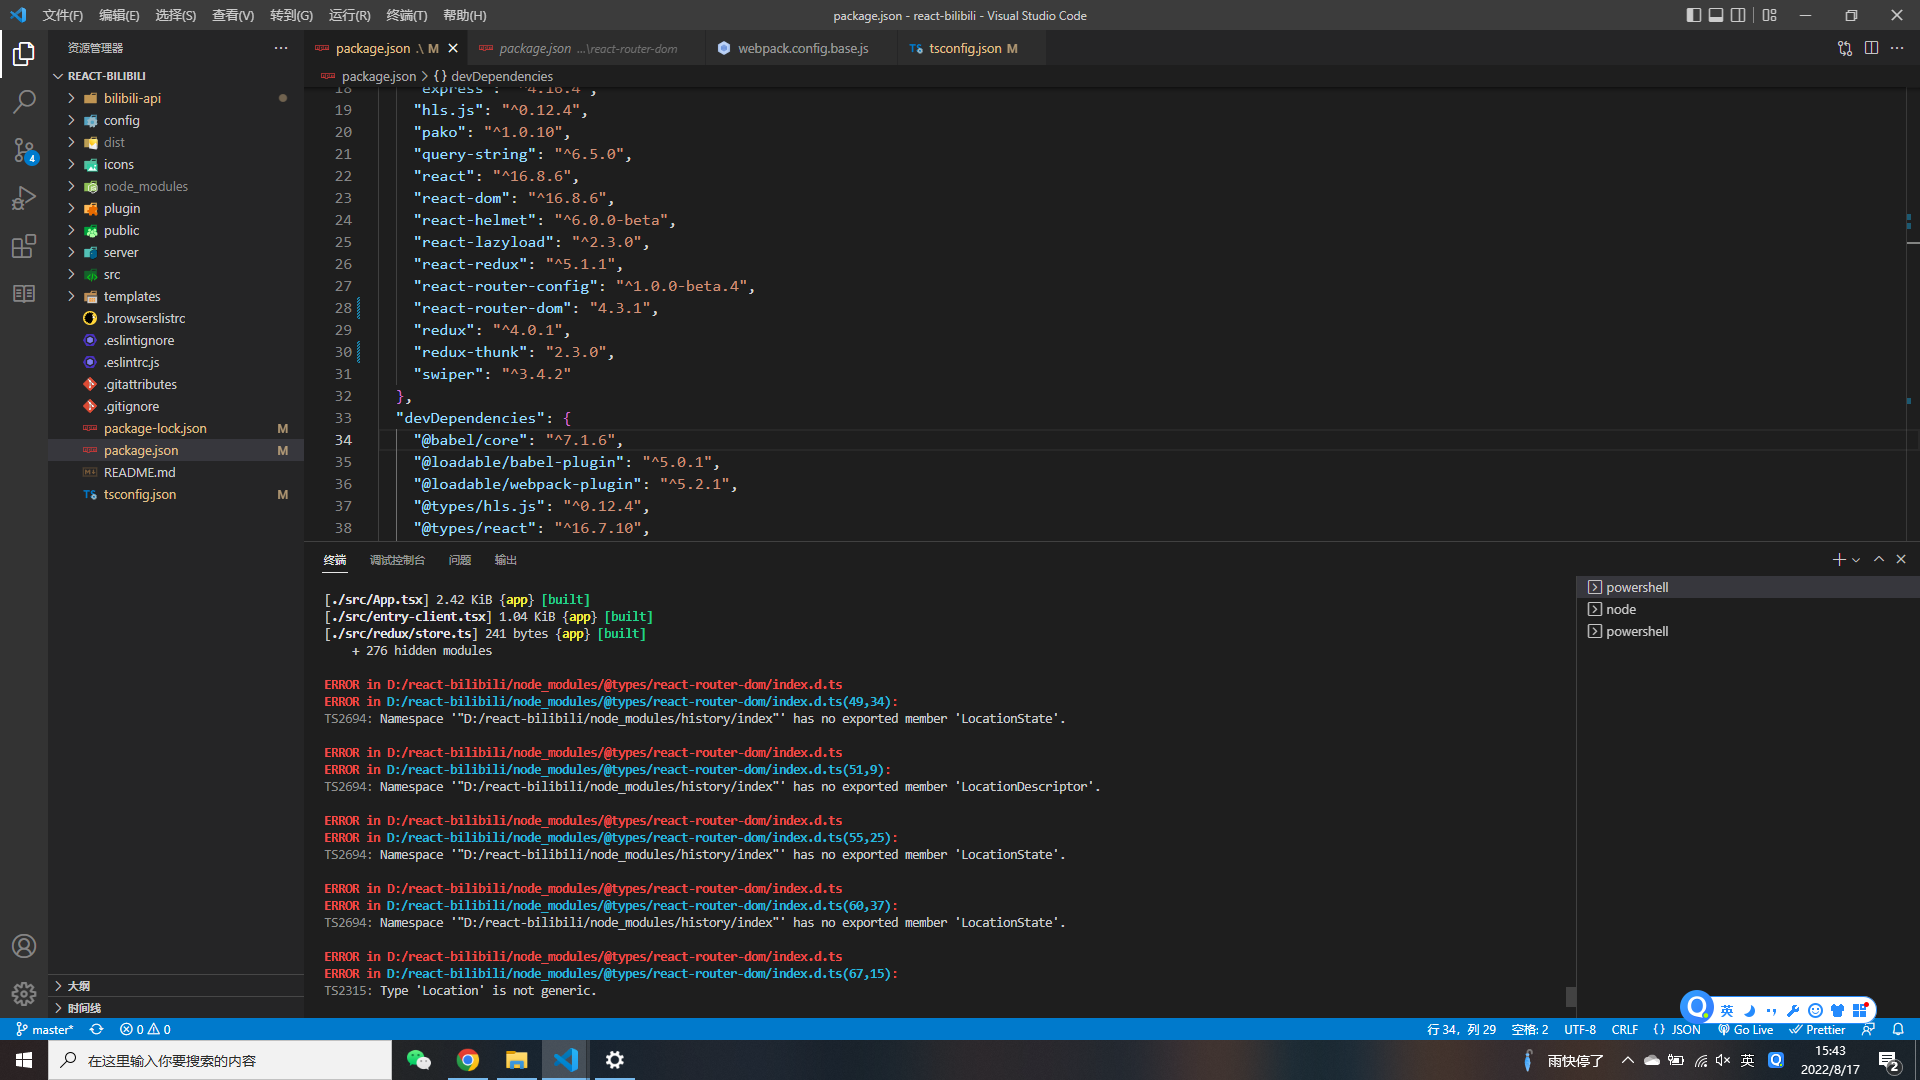The height and width of the screenshot is (1080, 1920).
Task: Select the node terminal instance
Action: 1620,609
